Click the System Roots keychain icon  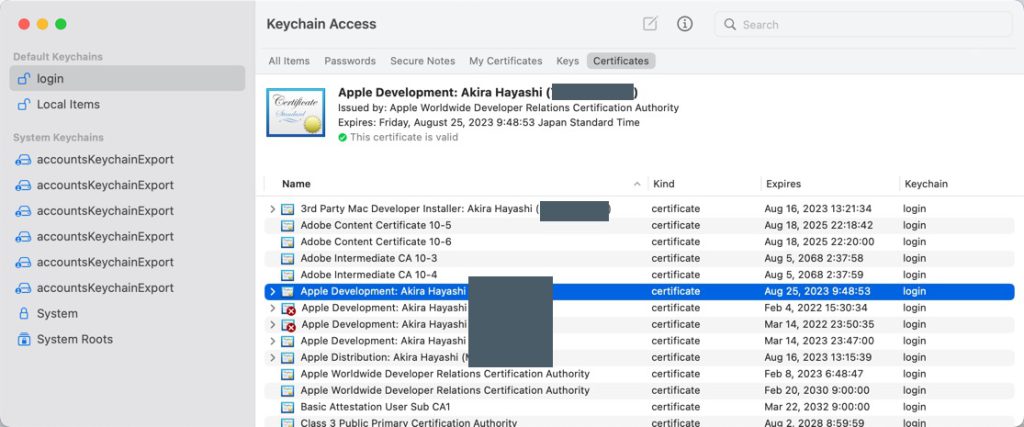pyautogui.click(x=24, y=340)
